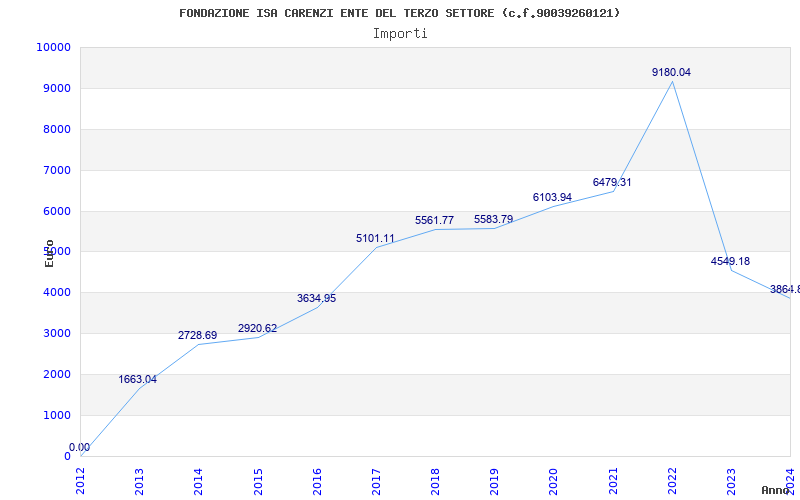The image size is (800, 500).
Task: Click the y-axis value 2000
Action: pos(57,374)
